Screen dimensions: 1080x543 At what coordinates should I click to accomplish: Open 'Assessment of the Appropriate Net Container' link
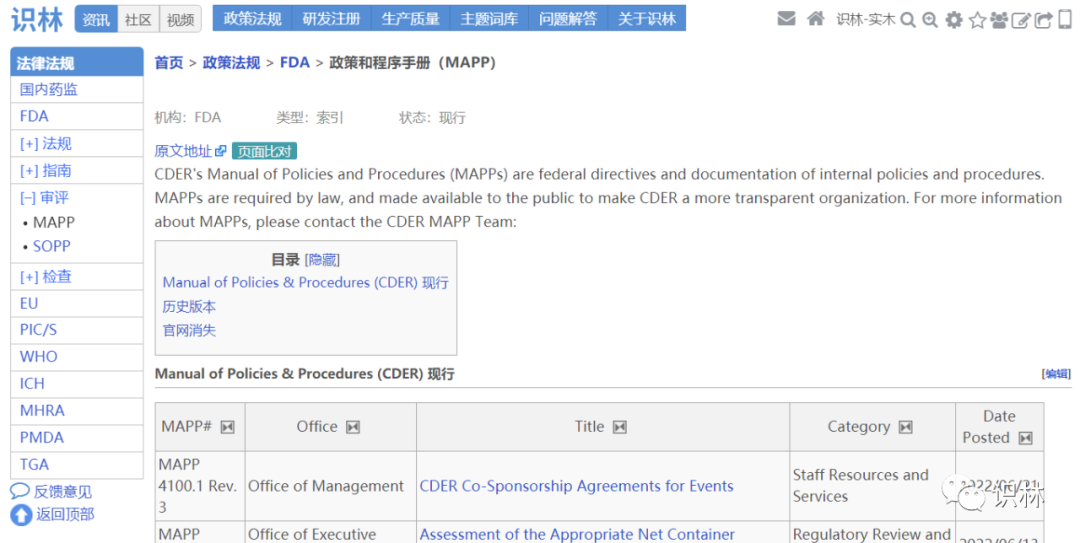[x=577, y=534]
